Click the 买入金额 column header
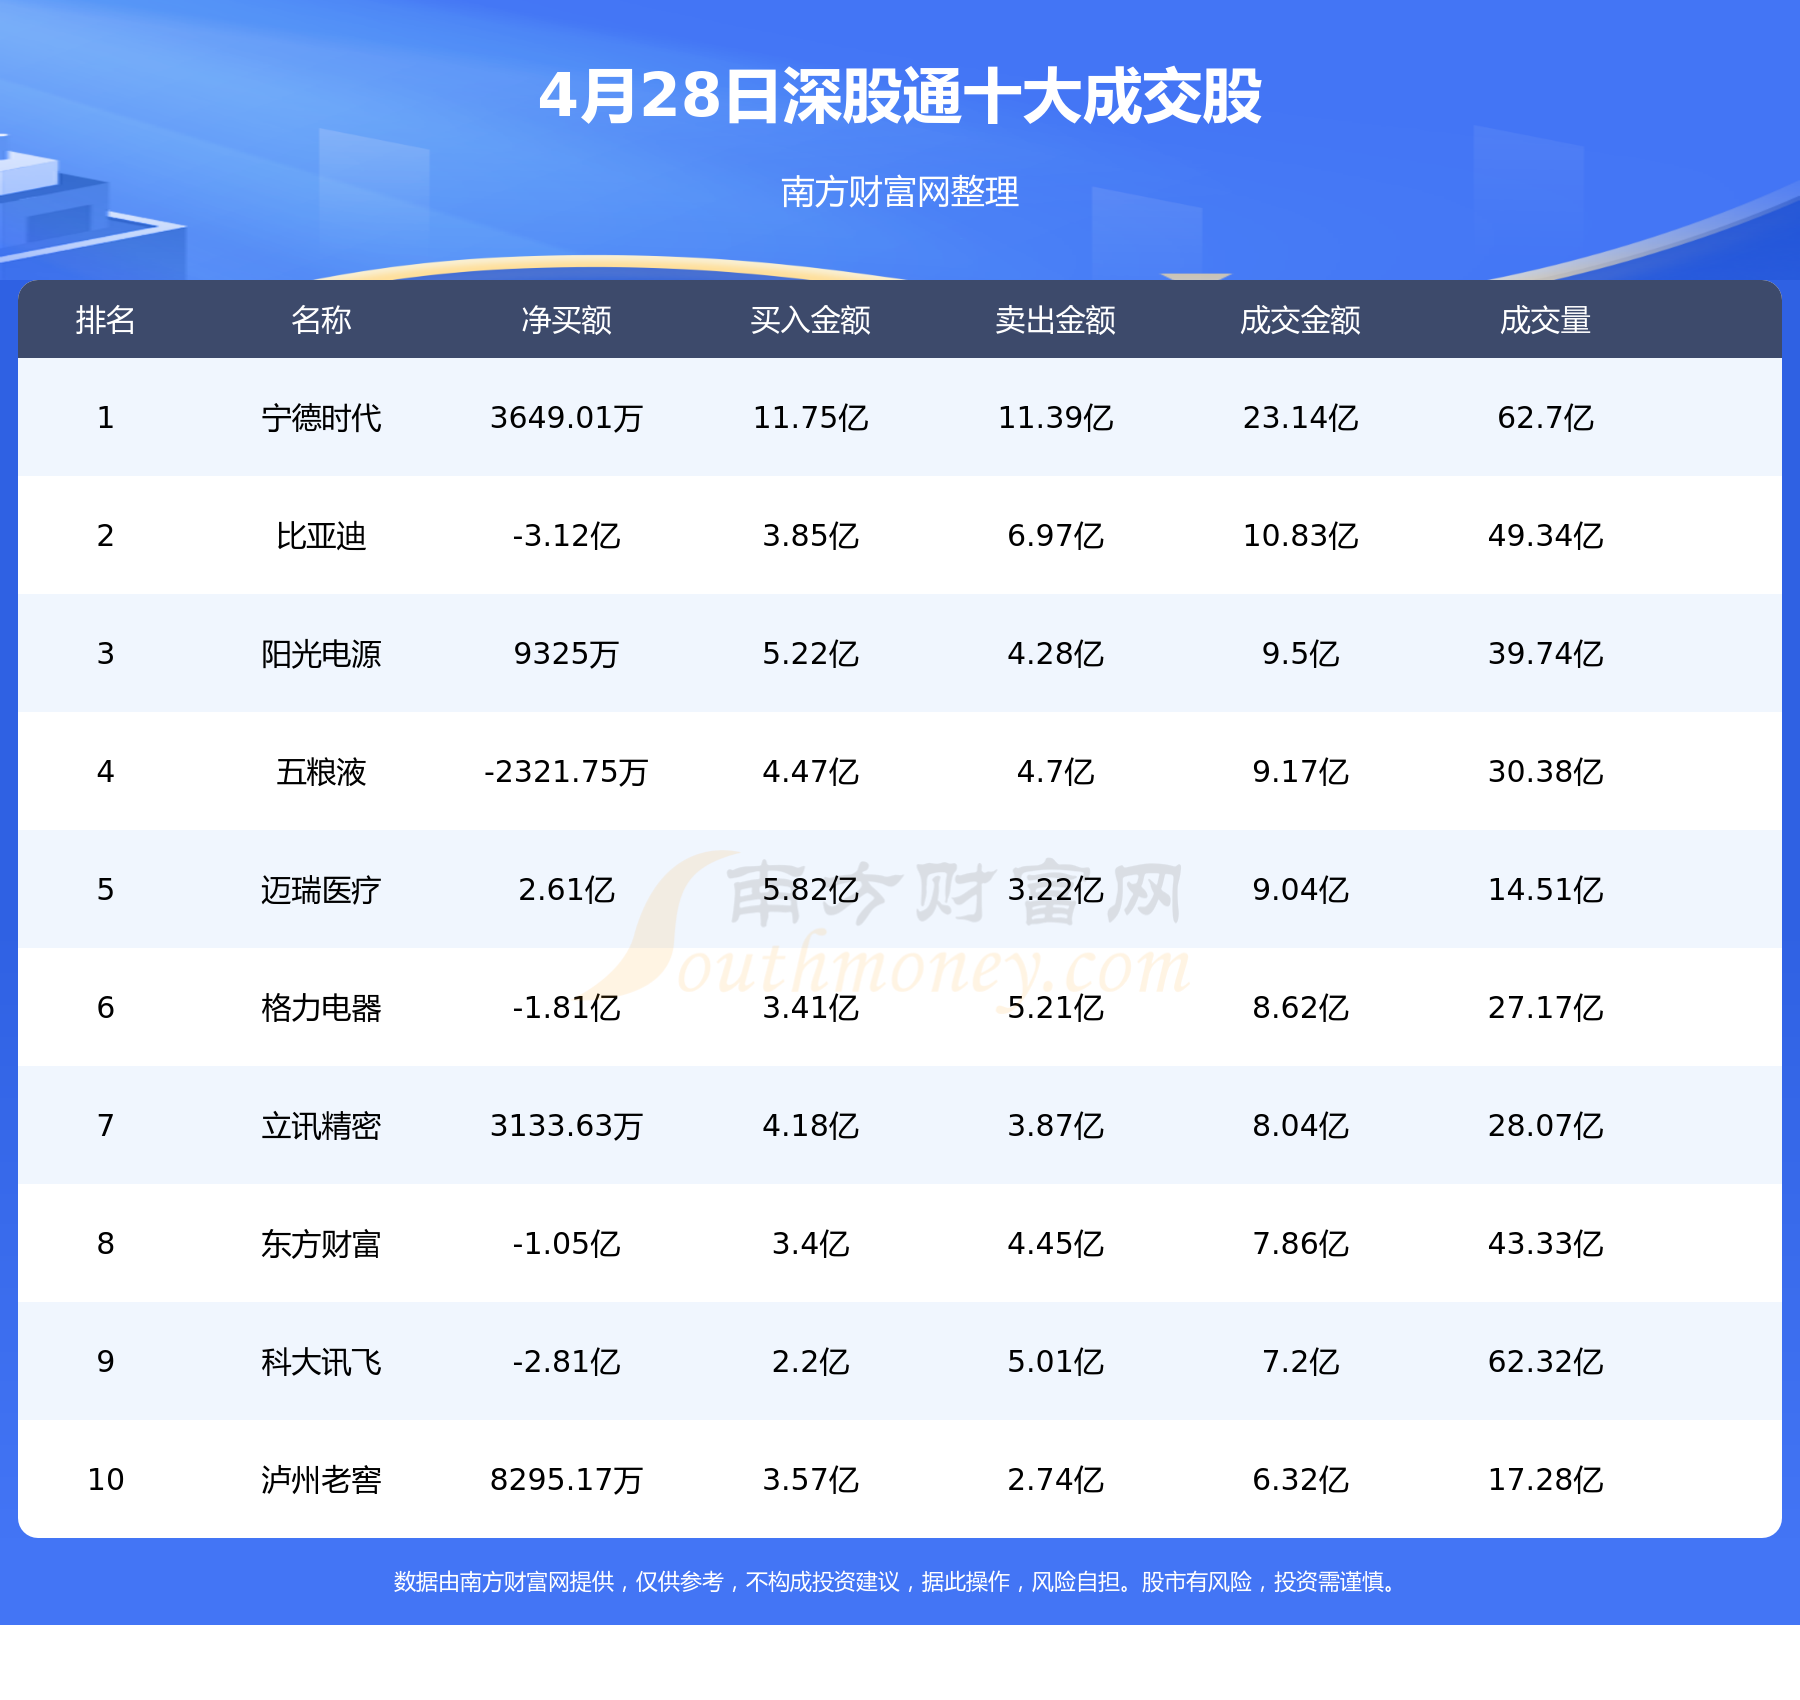This screenshot has width=1800, height=1700. pos(811,320)
